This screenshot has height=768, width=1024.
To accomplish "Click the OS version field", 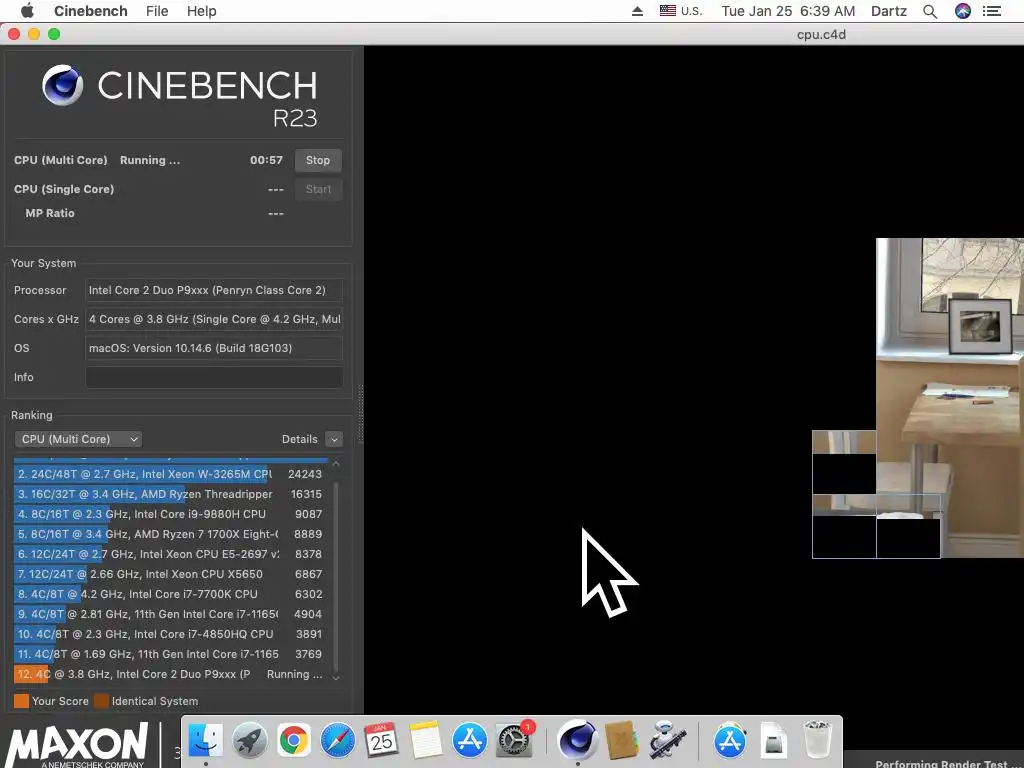I will tap(214, 348).
